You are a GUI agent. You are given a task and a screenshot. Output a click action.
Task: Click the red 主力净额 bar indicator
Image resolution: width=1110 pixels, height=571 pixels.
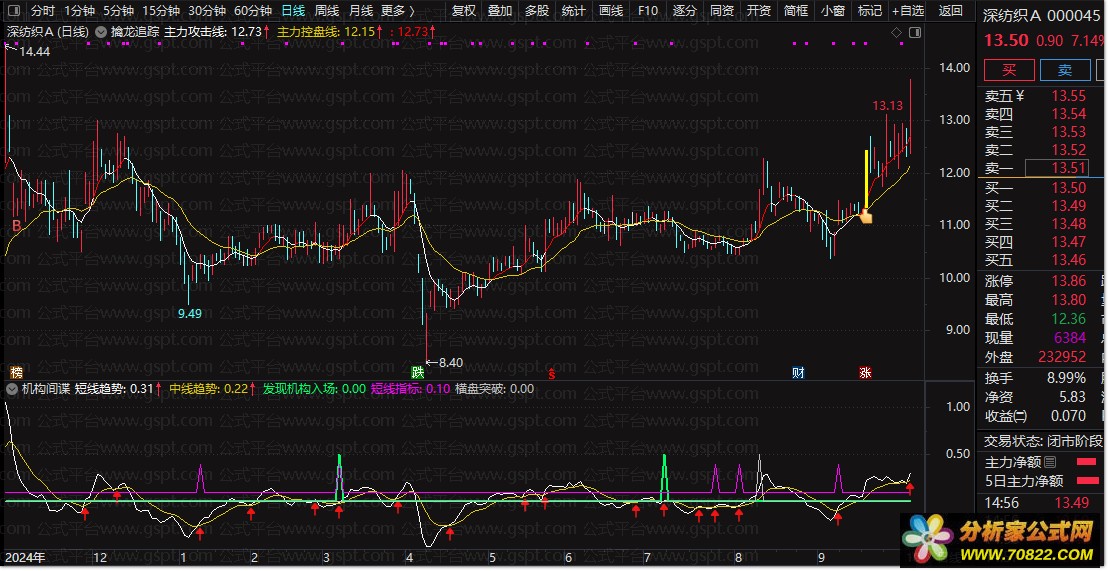(1086, 462)
